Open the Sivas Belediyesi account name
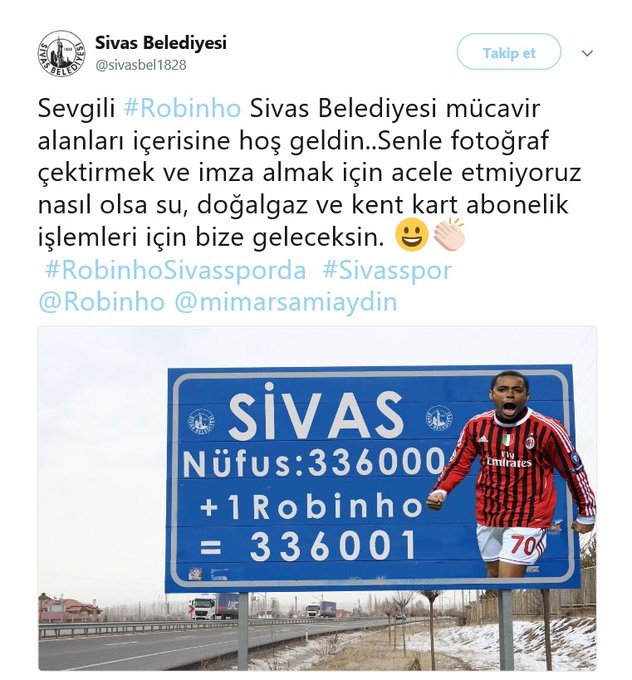Viewport: 632px width, 680px height. [x=160, y=43]
